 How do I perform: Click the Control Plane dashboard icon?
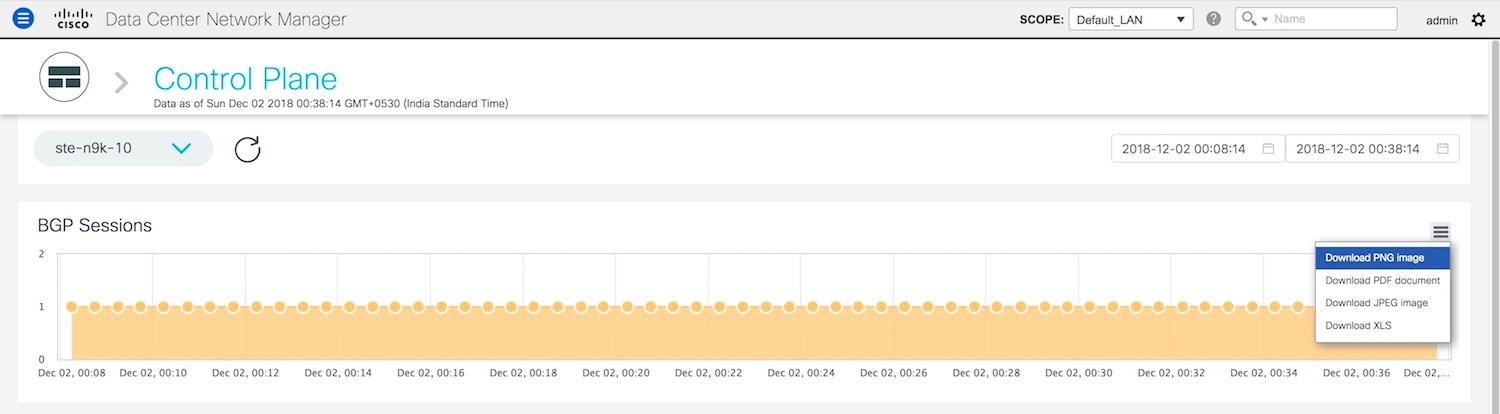click(x=64, y=77)
